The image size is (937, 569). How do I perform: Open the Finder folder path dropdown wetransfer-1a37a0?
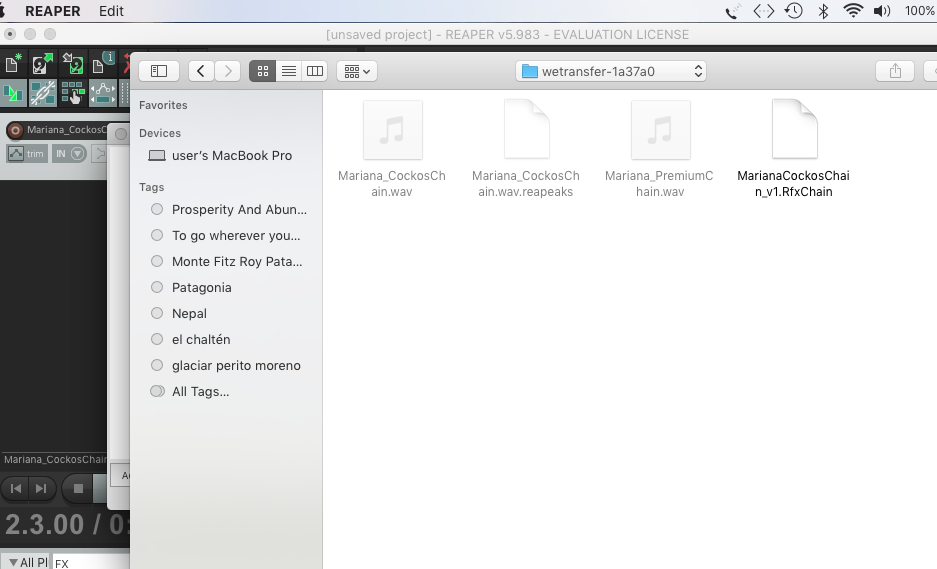(x=611, y=71)
